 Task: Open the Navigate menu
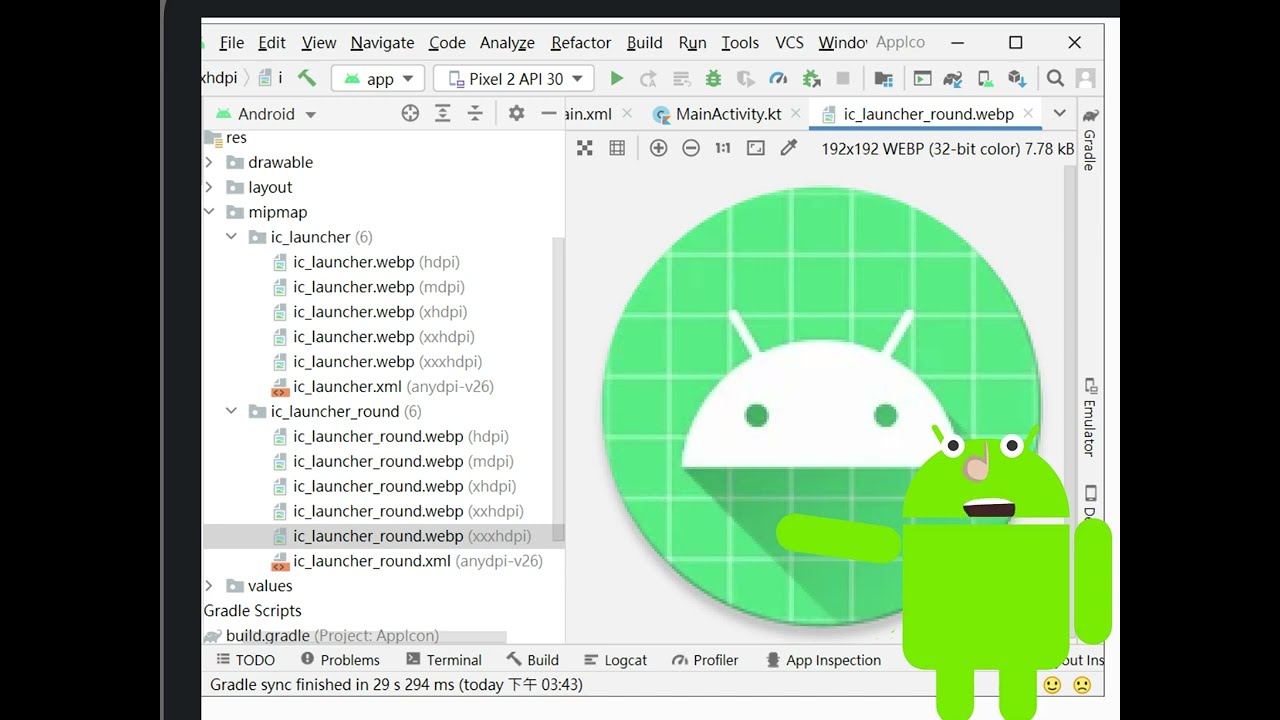click(382, 43)
